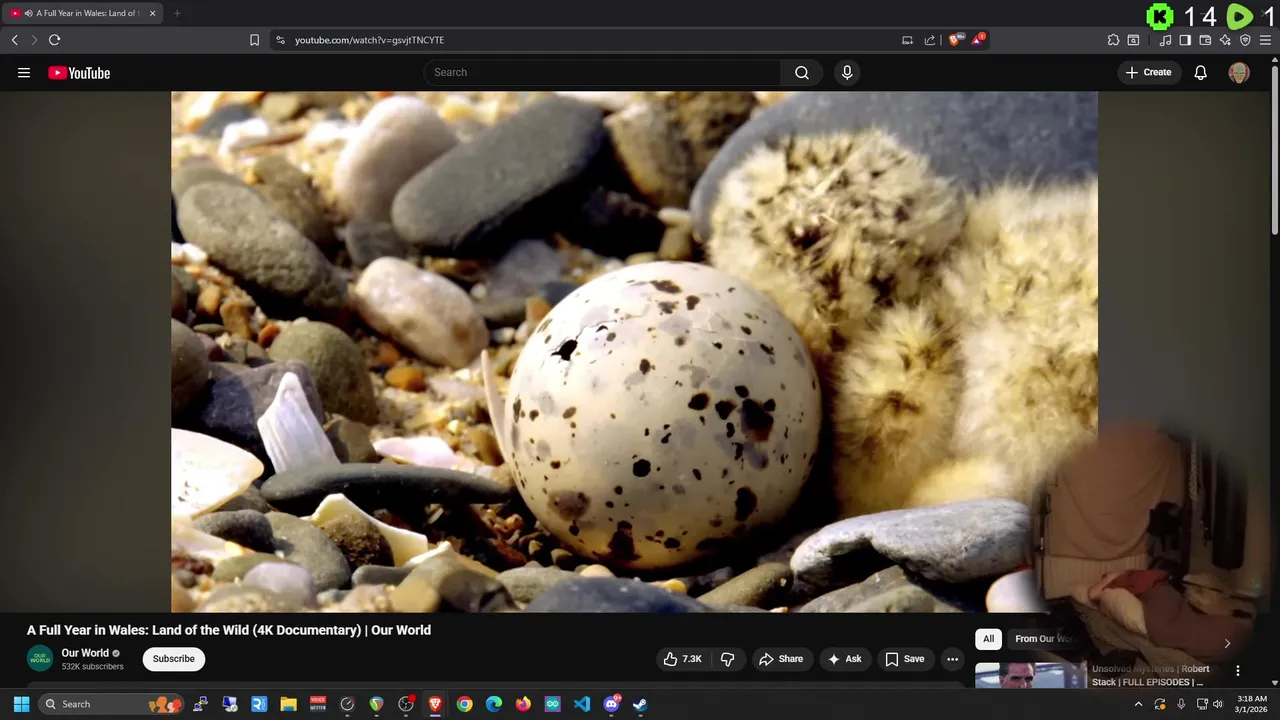Image resolution: width=1280 pixels, height=720 pixels.
Task: Click the voice search microphone icon
Action: click(x=847, y=72)
